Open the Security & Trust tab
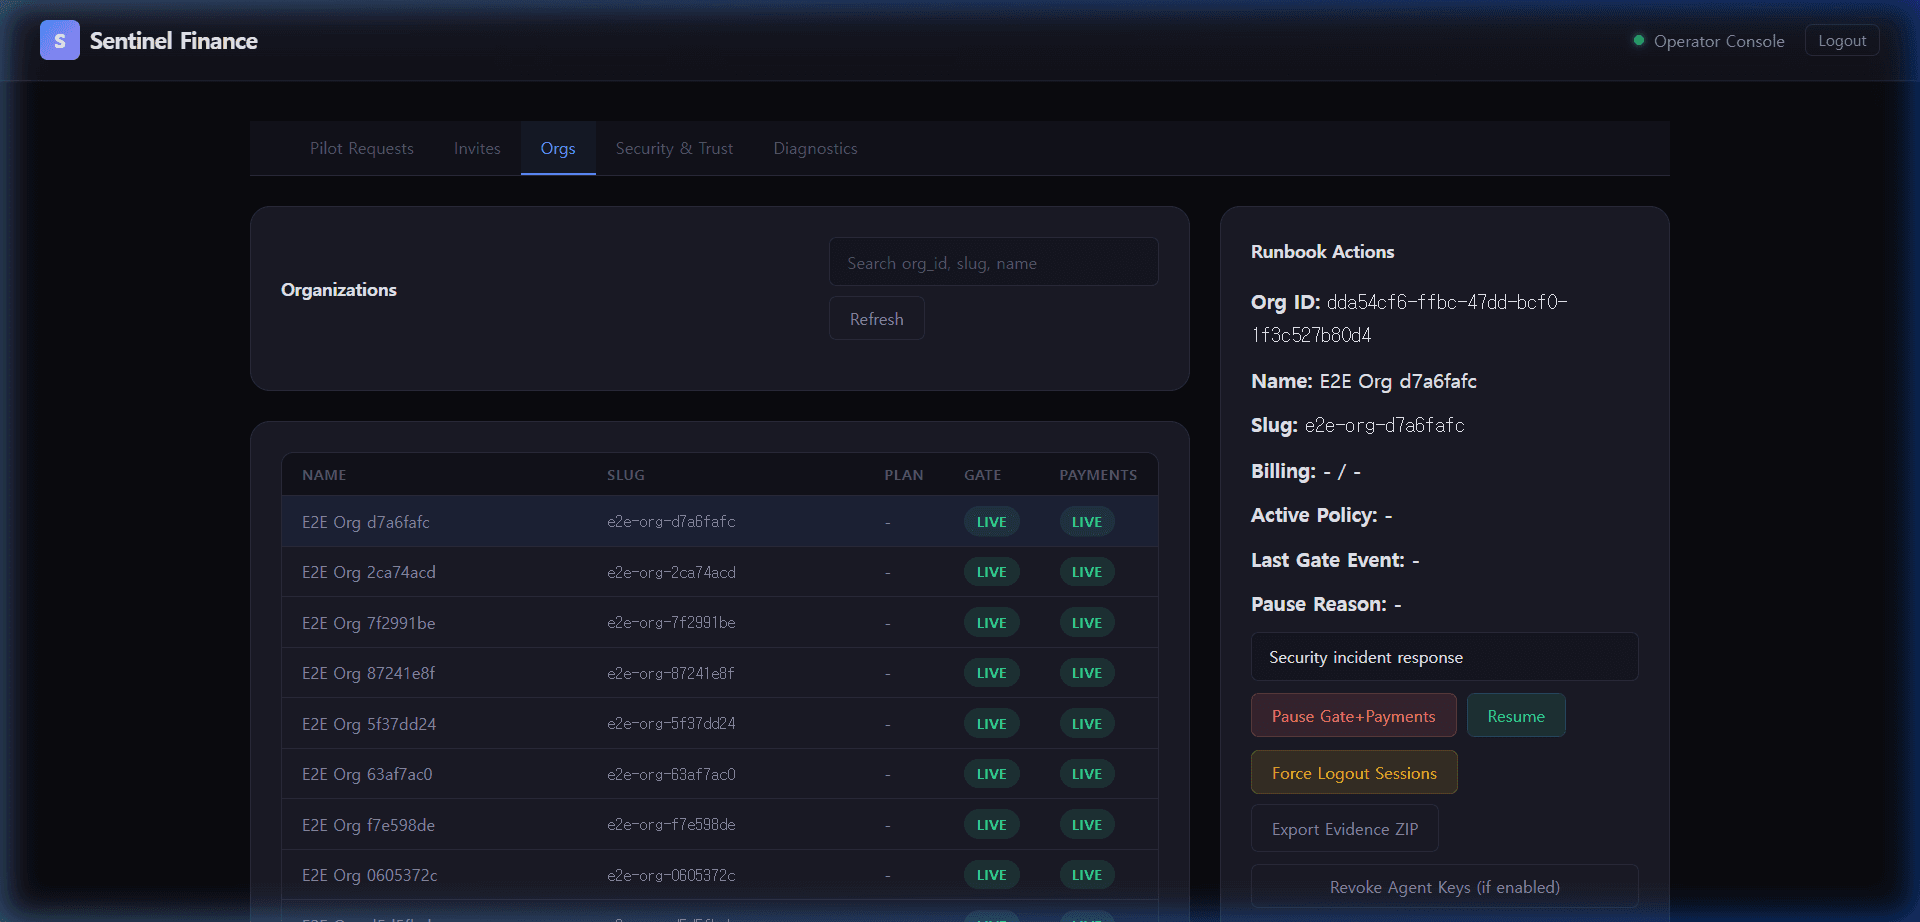This screenshot has height=922, width=1920. click(674, 149)
